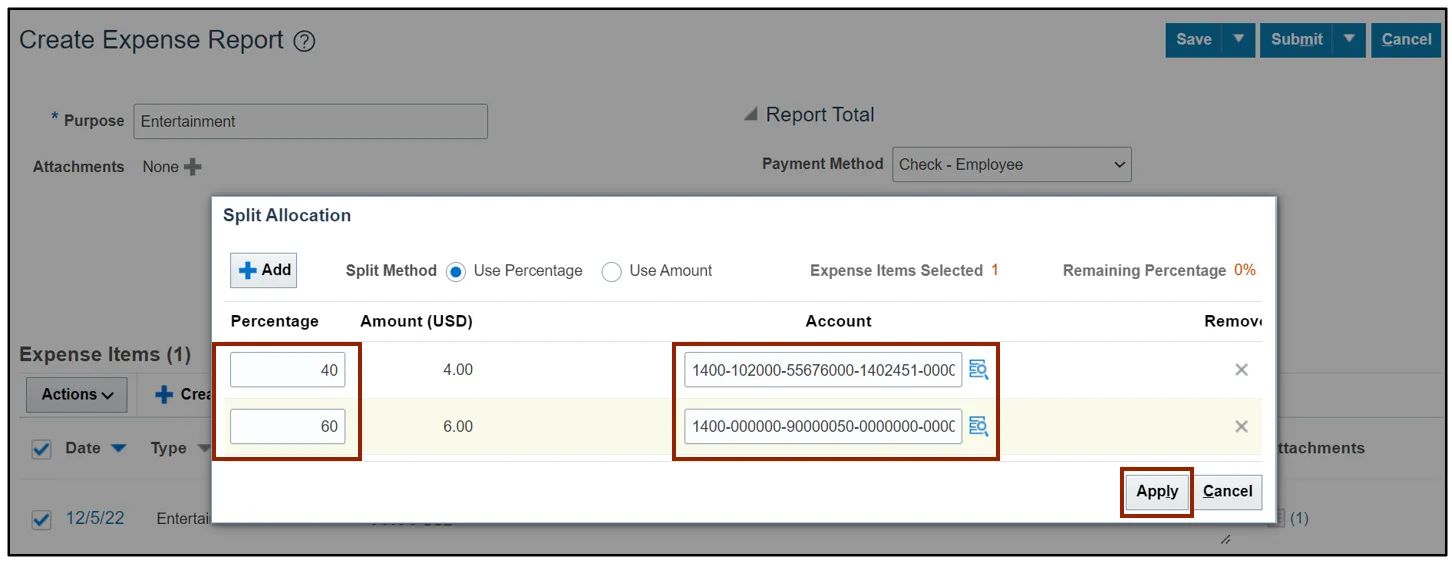
Task: Click the Purpose text field
Action: (x=310, y=121)
